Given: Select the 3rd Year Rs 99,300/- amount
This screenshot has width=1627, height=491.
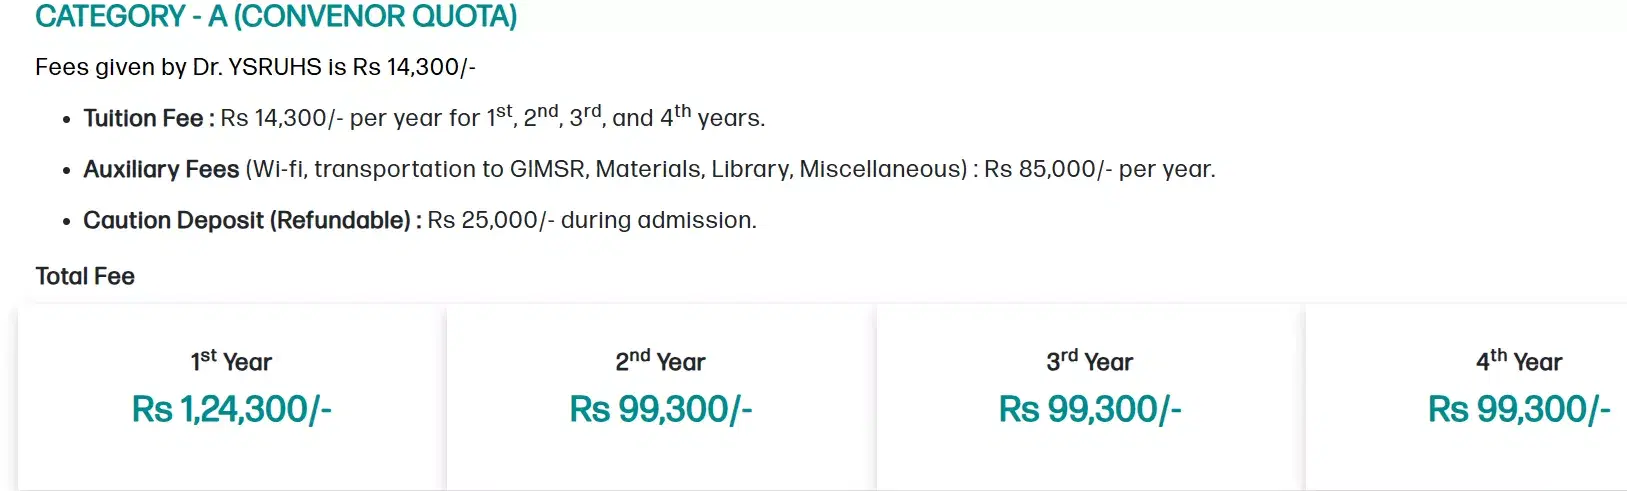Looking at the screenshot, I should [1089, 409].
